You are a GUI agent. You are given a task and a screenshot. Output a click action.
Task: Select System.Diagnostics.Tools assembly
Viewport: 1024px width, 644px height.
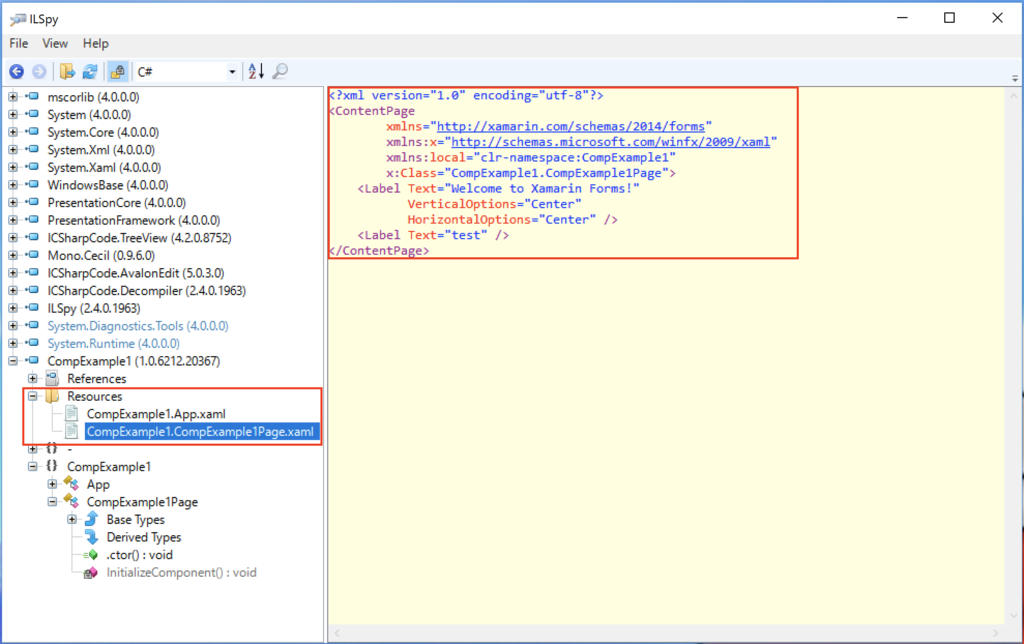(138, 326)
